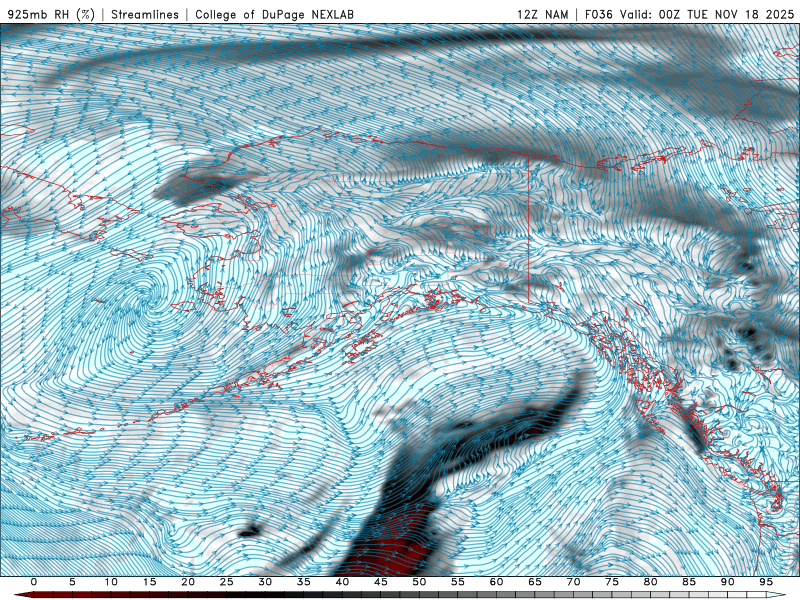Select the 15 value on the color scale

(x=149, y=582)
